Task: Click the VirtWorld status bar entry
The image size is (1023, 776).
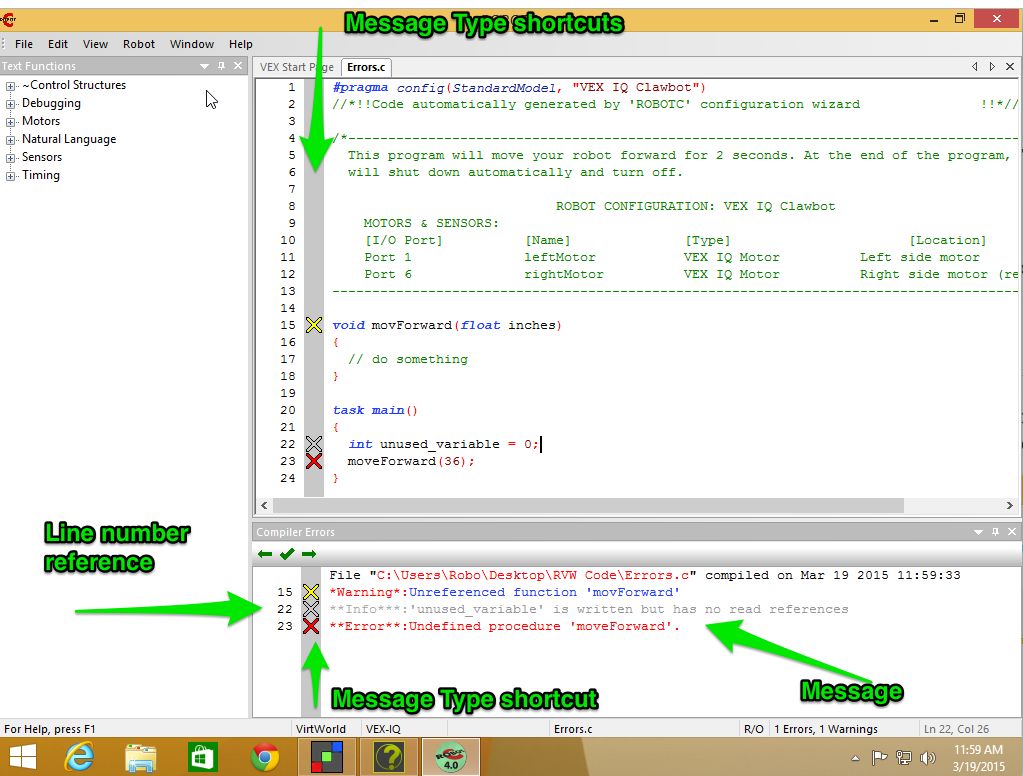Action: tap(321, 729)
